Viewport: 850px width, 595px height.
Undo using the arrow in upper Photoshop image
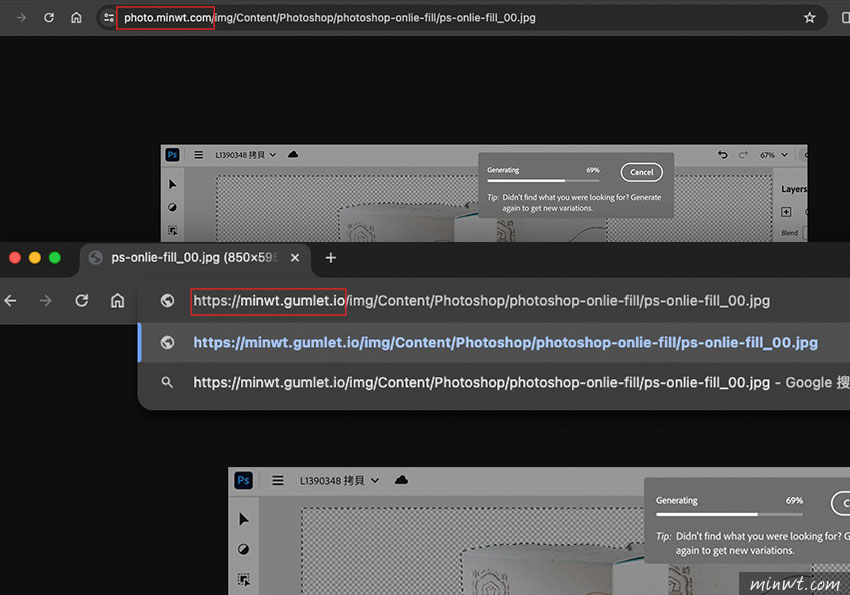point(723,155)
